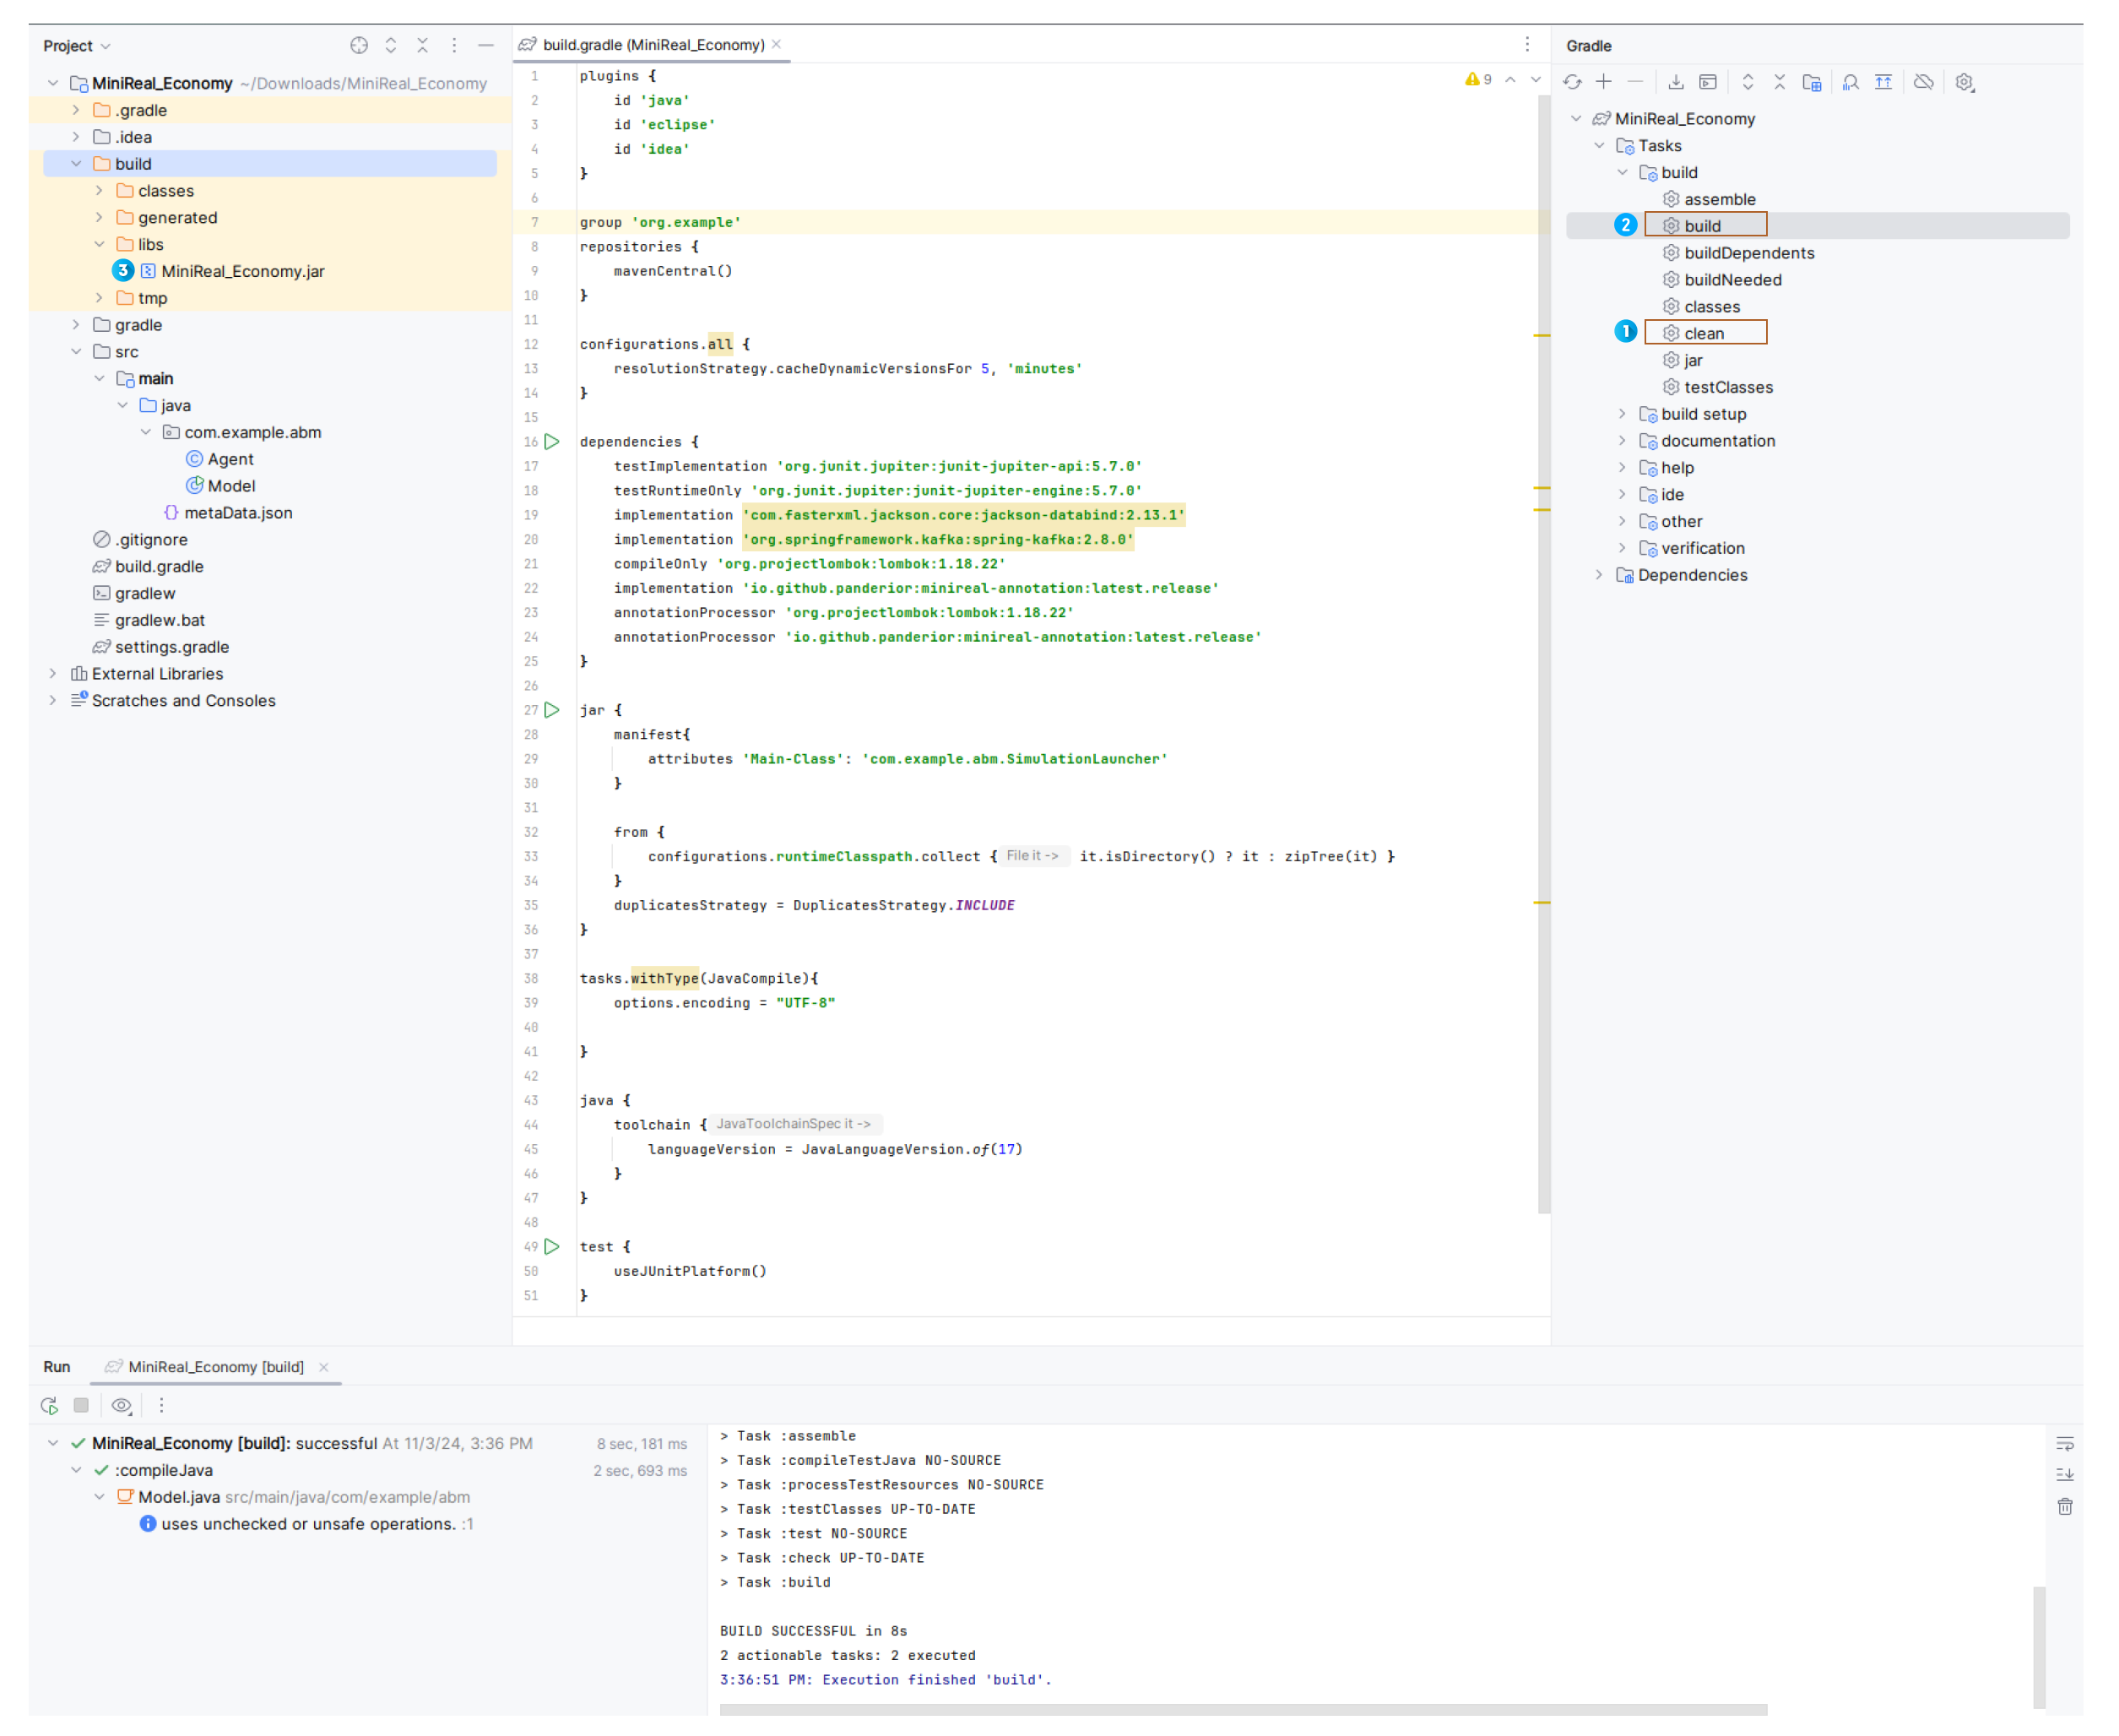The image size is (2119, 1736).
Task: Expand build setup Gradle tasks group
Action: point(1622,414)
